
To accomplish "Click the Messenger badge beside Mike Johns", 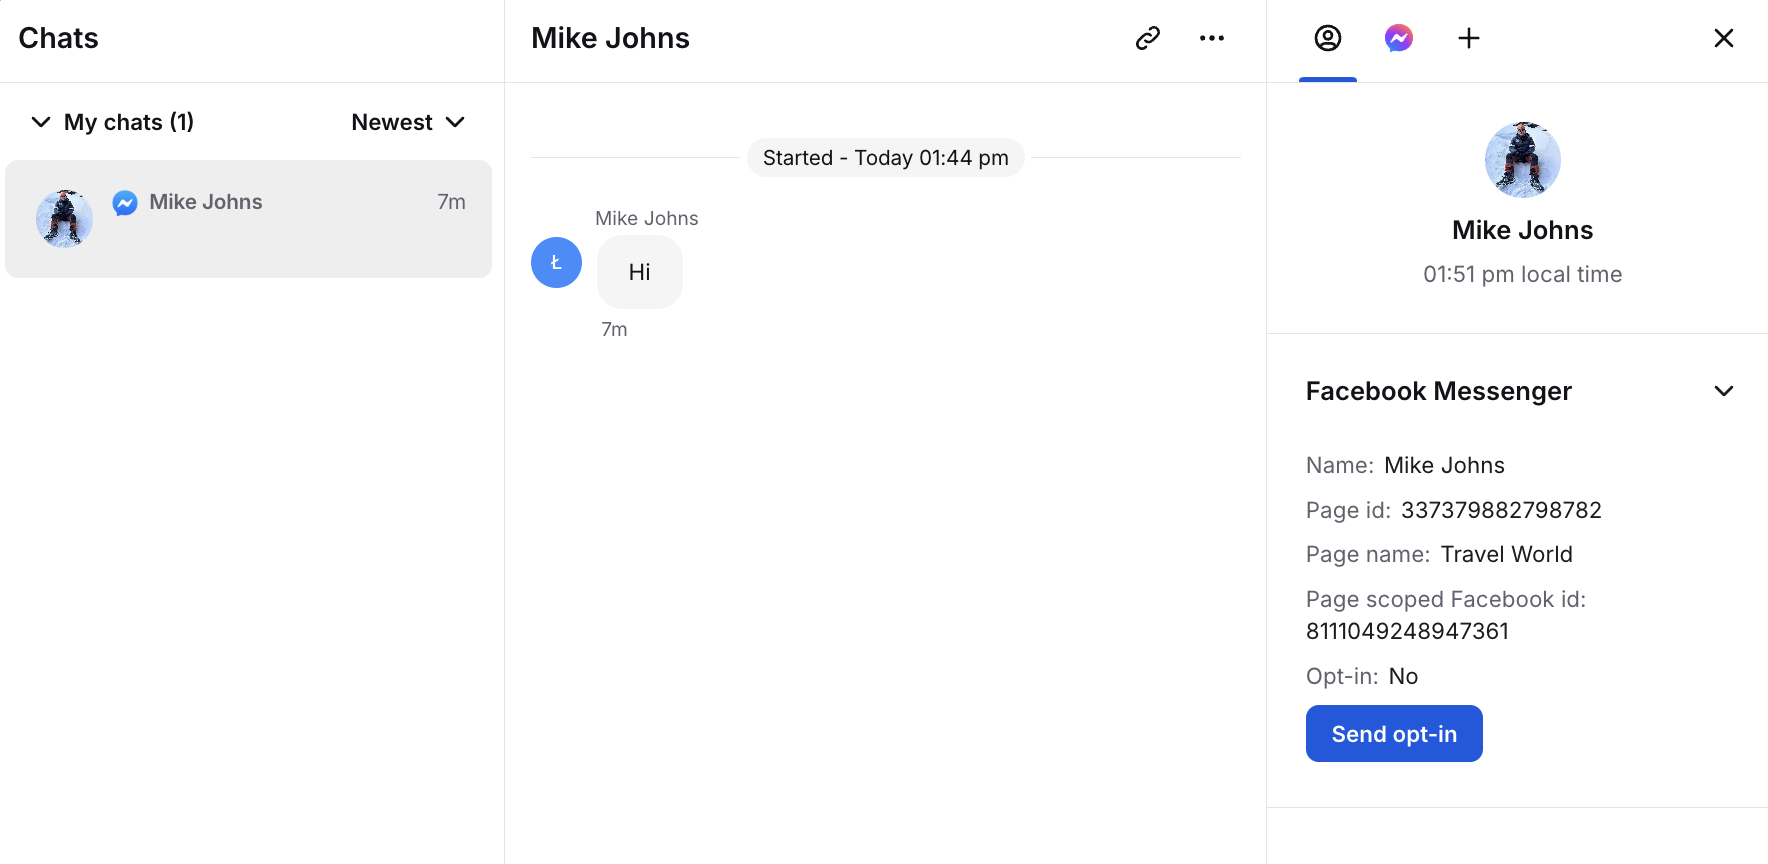I will tap(125, 203).
